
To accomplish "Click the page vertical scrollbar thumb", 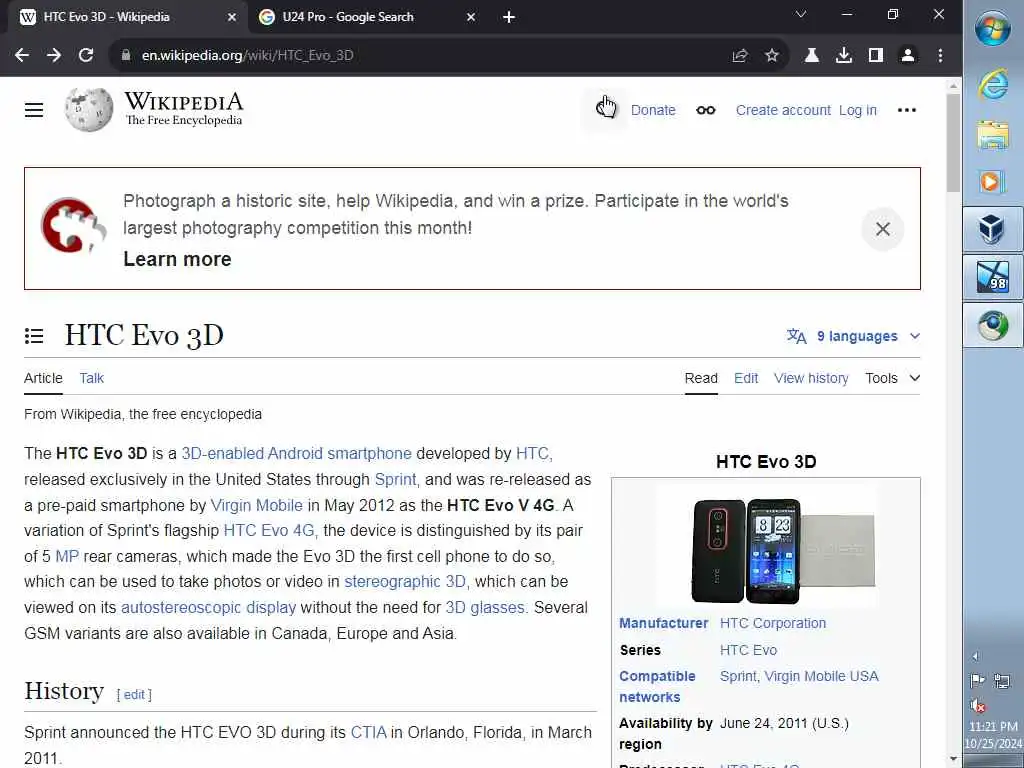I will coord(953,142).
